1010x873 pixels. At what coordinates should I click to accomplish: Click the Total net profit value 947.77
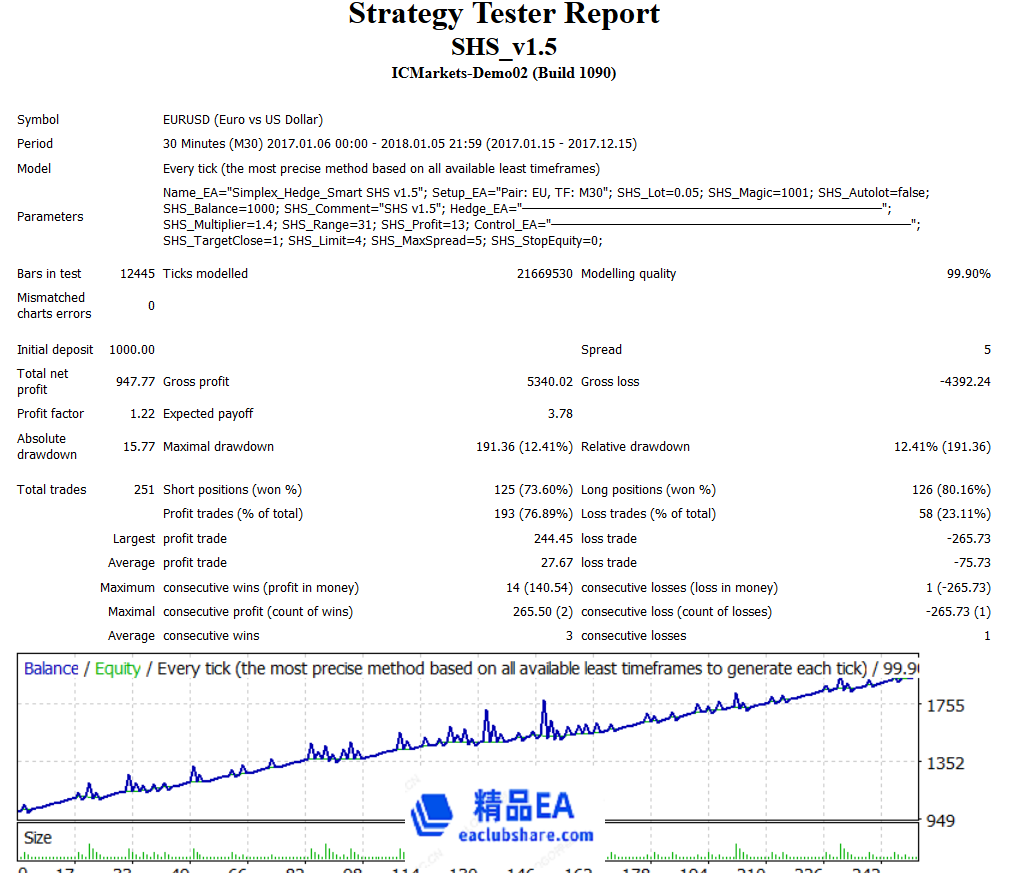coord(137,381)
